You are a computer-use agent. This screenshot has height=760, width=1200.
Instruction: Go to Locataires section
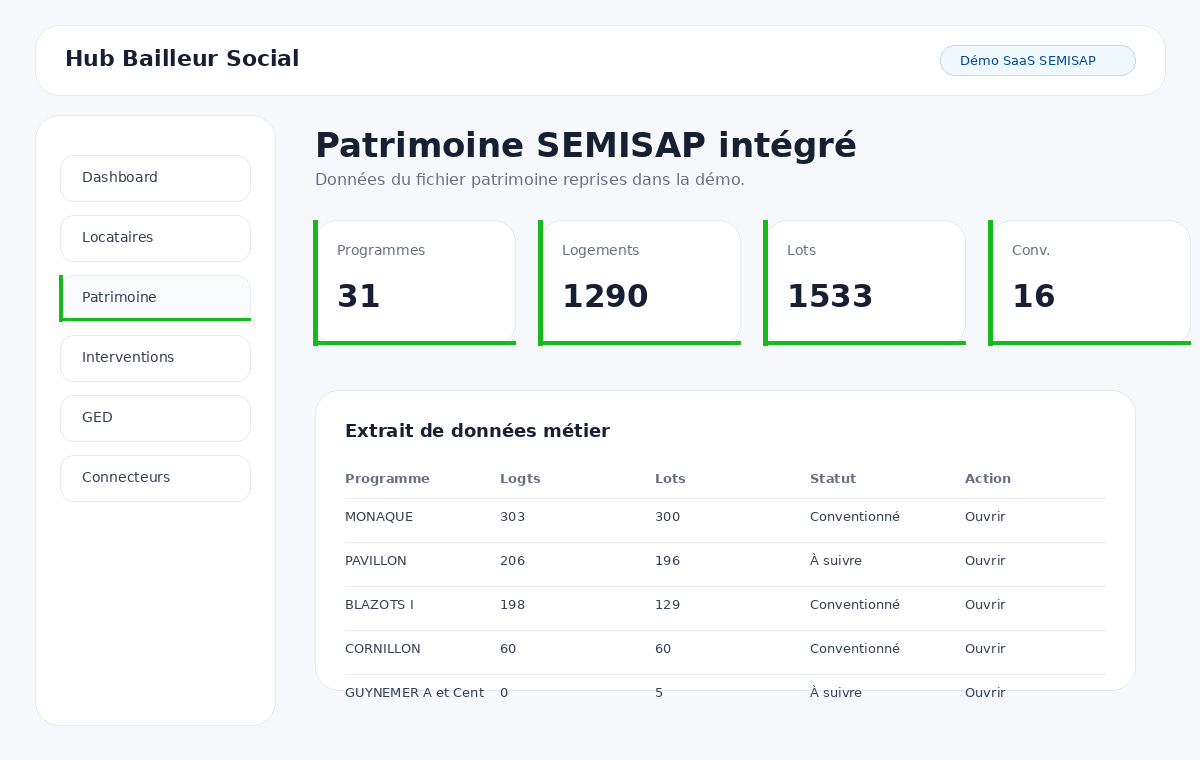[x=155, y=238]
